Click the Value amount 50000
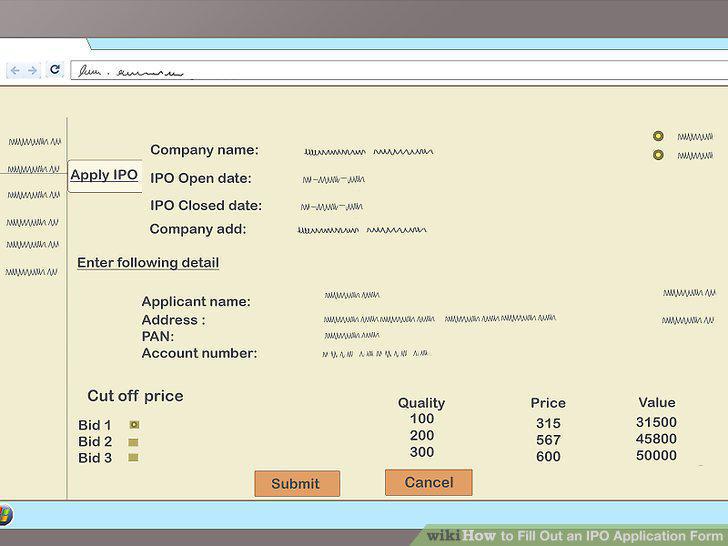Screen dimensions: 728x546 [x=656, y=455]
